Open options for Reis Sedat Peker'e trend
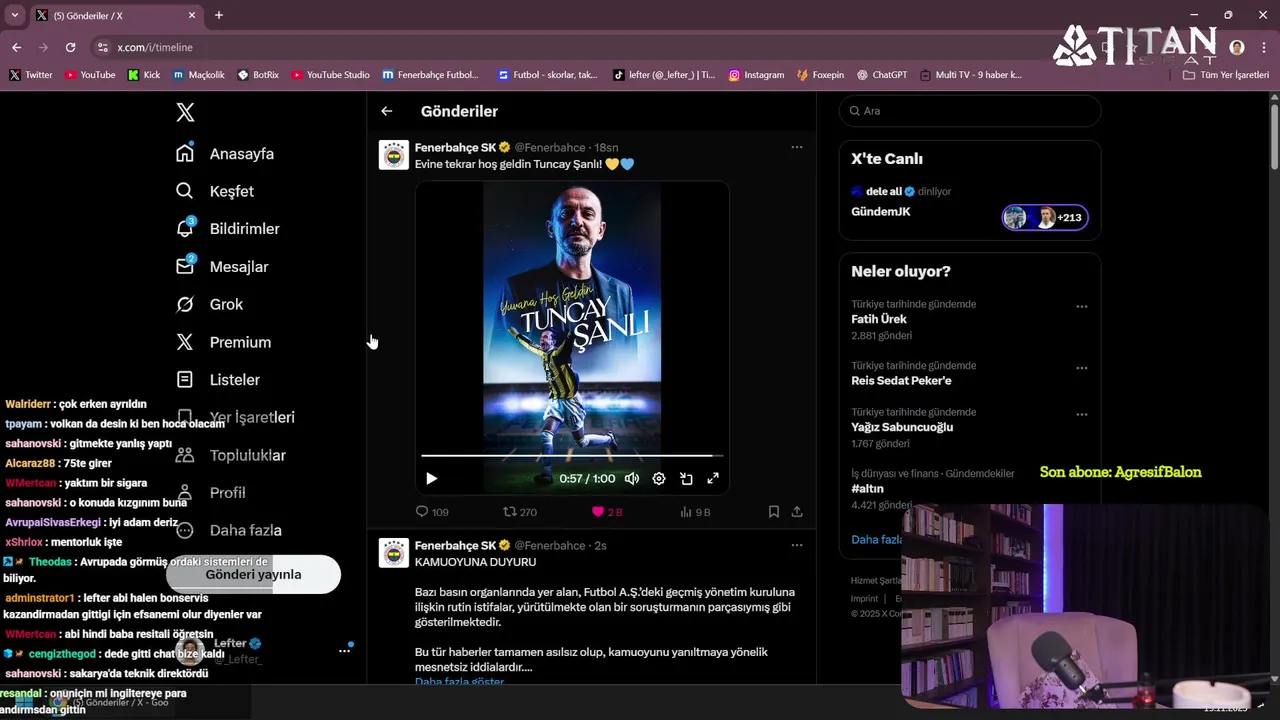The width and height of the screenshot is (1280, 720). pos(1082,368)
